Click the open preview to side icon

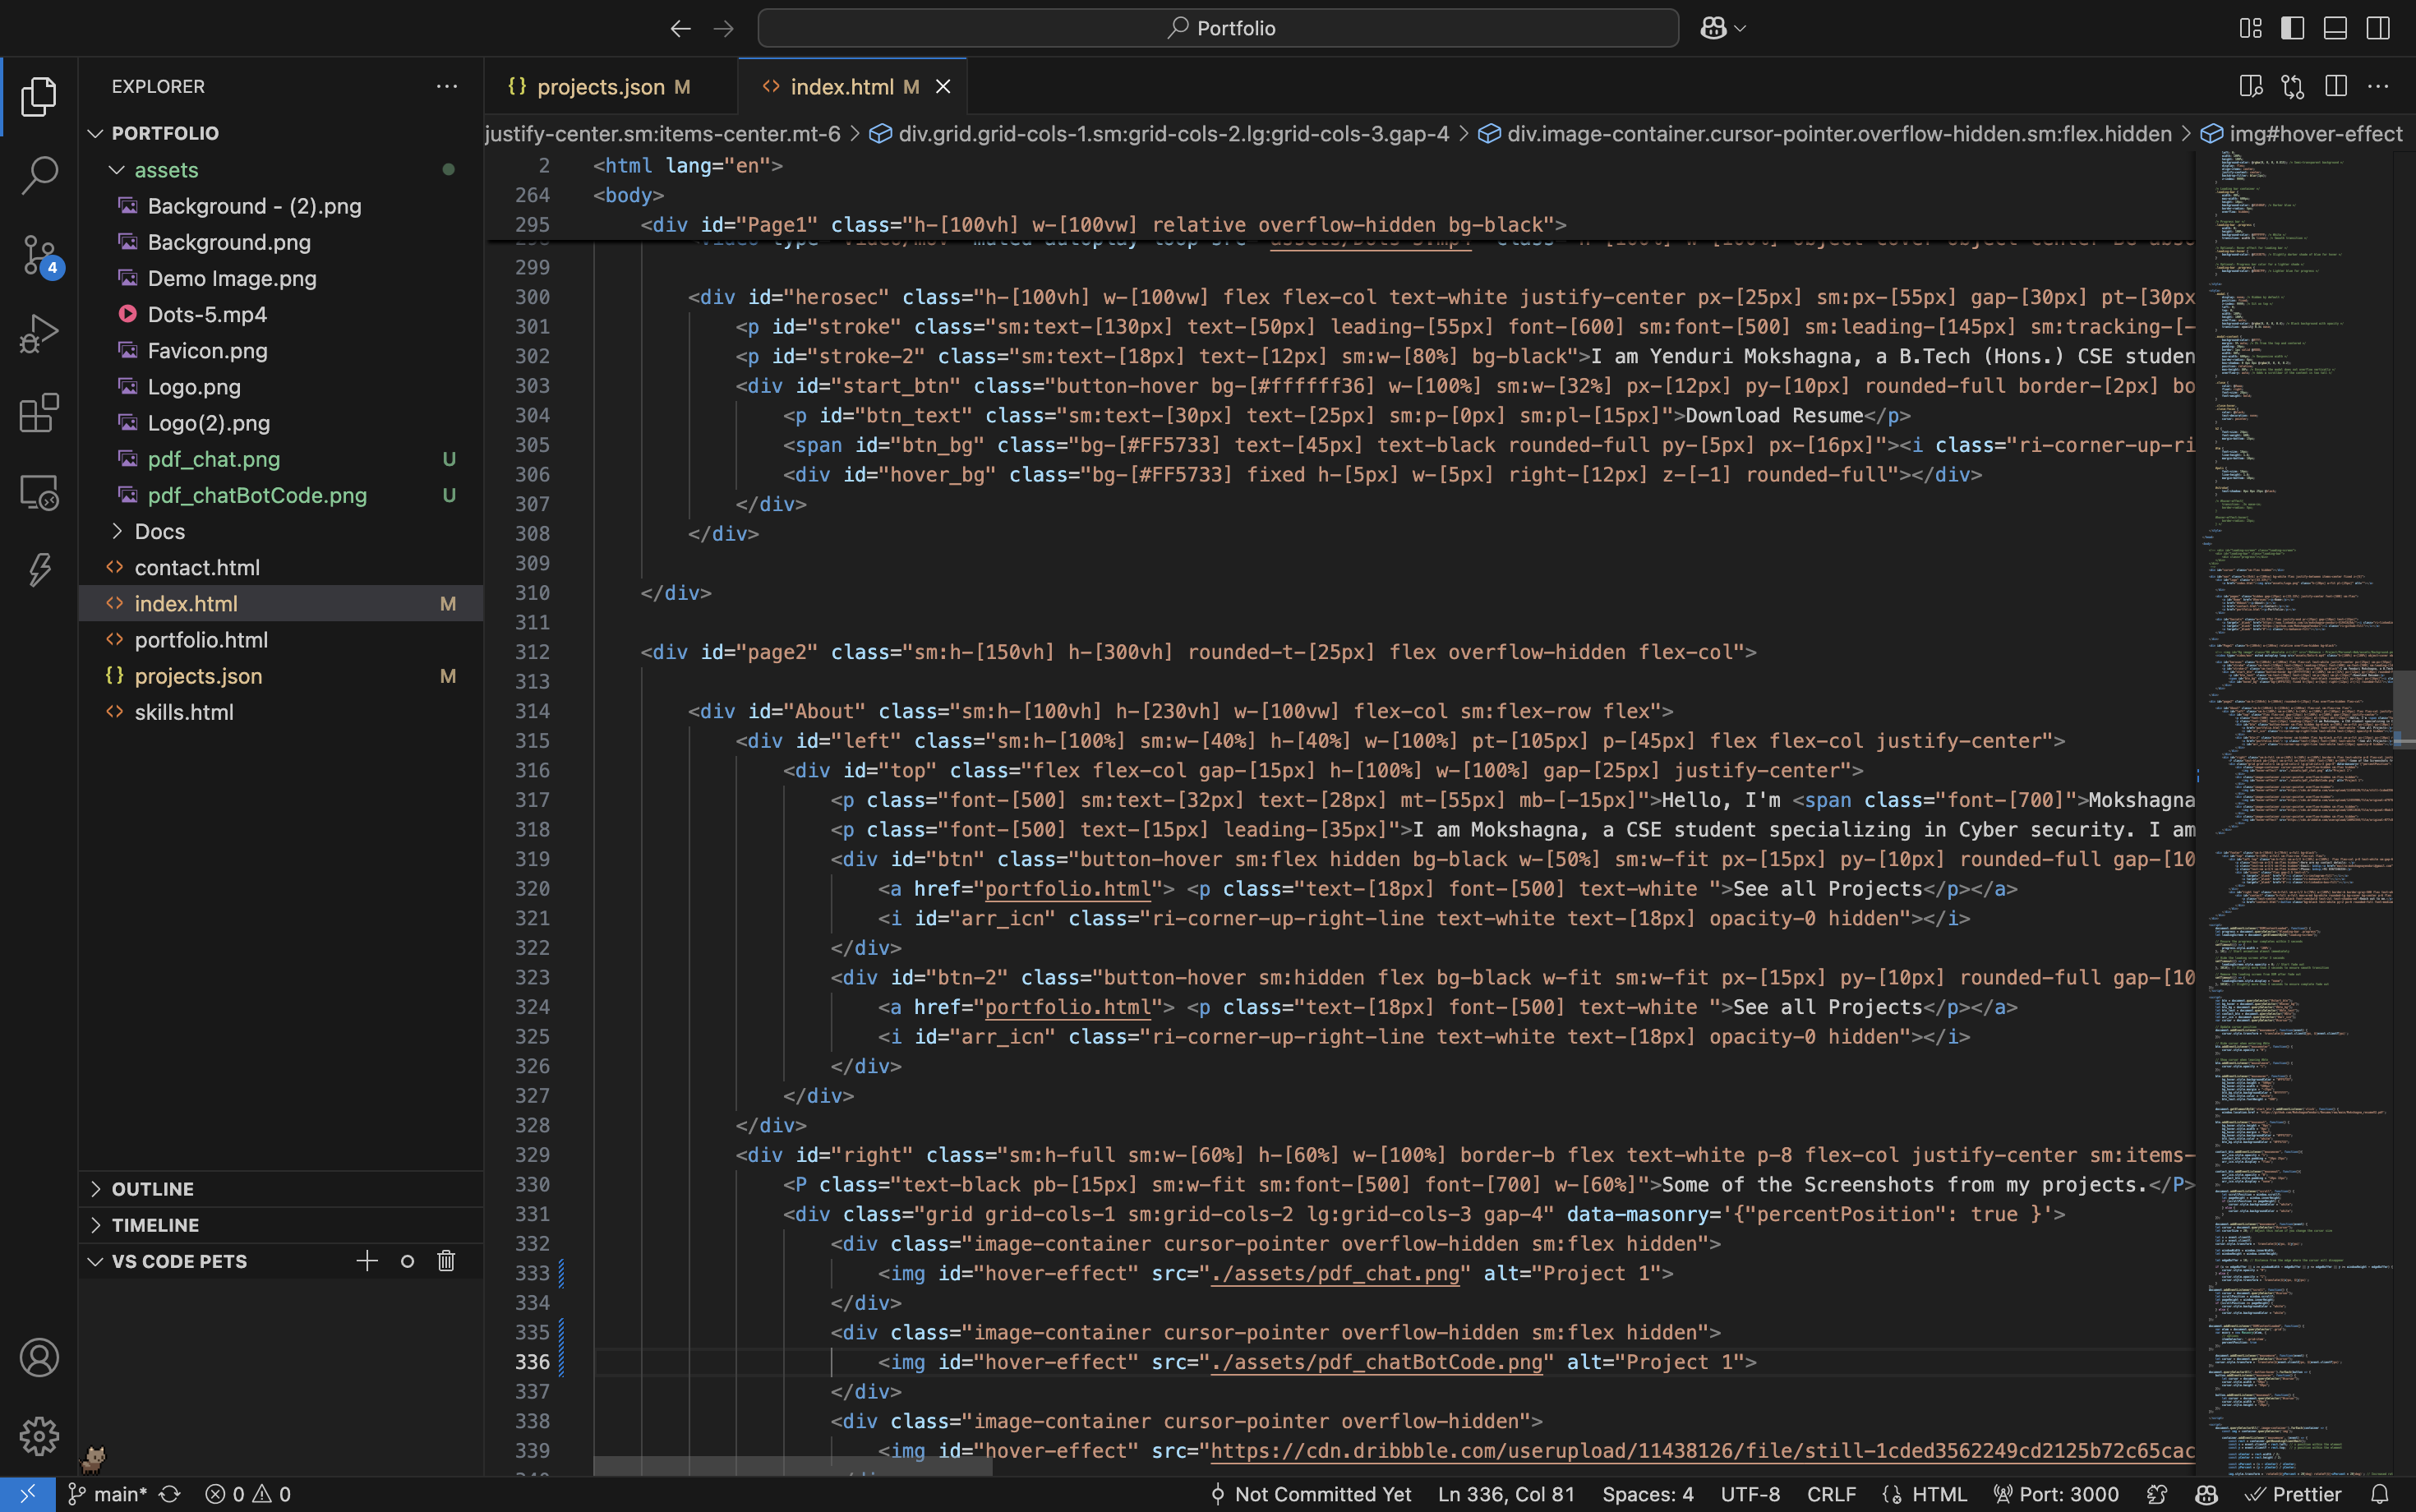[x=2250, y=86]
